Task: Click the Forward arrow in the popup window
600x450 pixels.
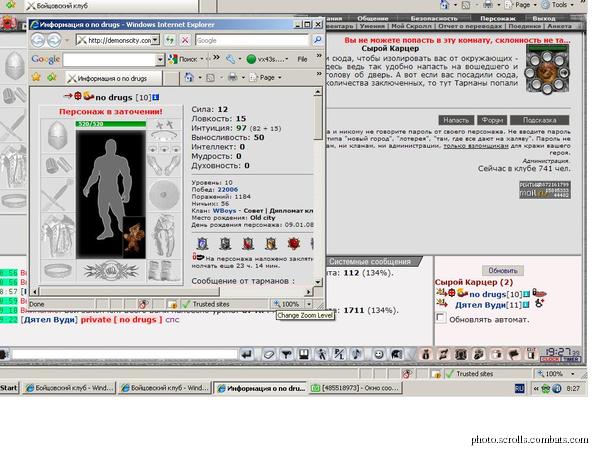Action: 54,40
